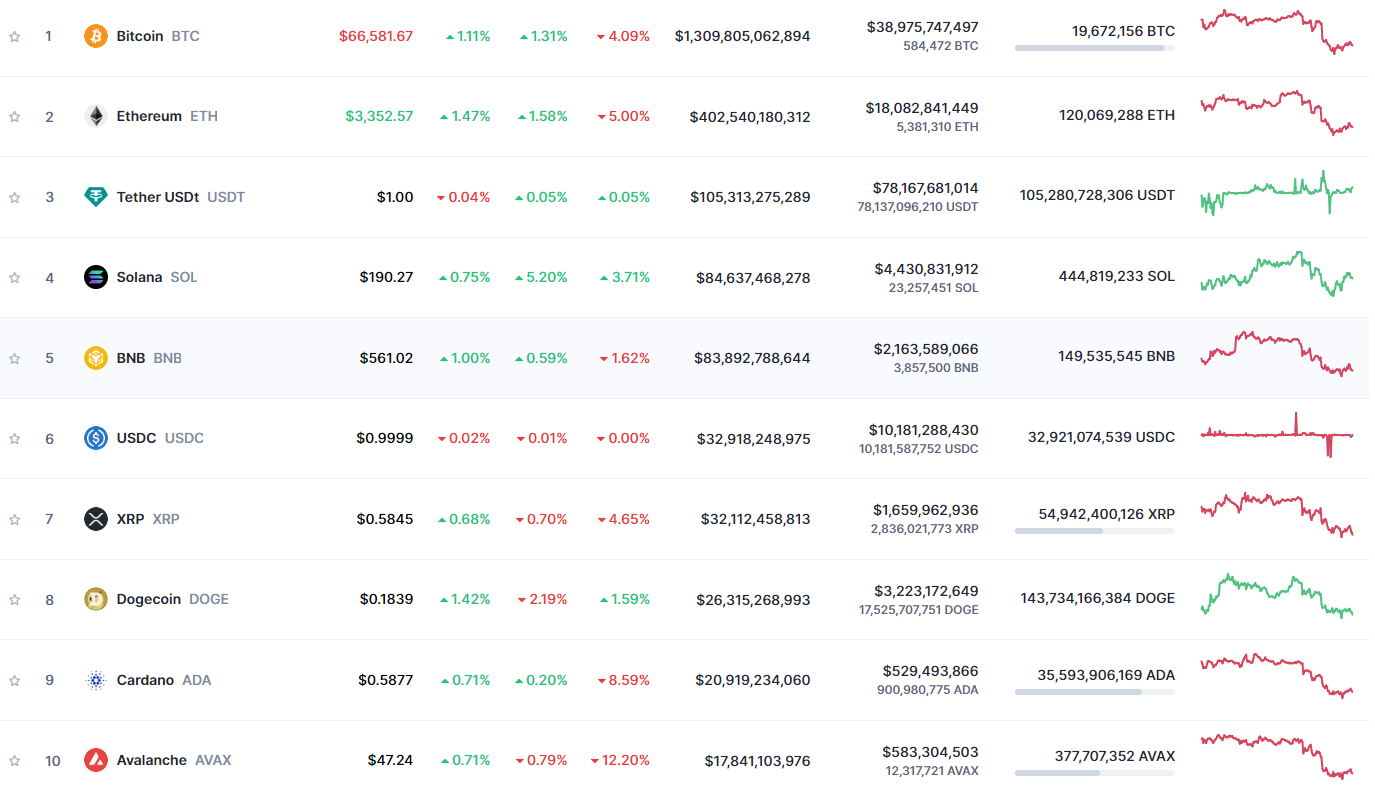1375x791 pixels.
Task: Click USDC volume $10,181,288,430
Action: [x=926, y=430]
